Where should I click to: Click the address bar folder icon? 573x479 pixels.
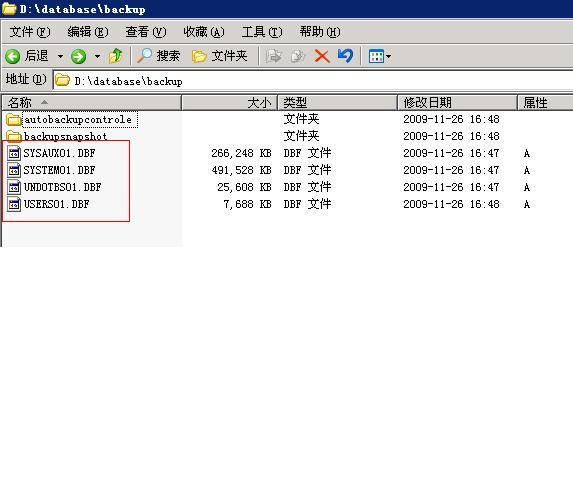click(62, 80)
